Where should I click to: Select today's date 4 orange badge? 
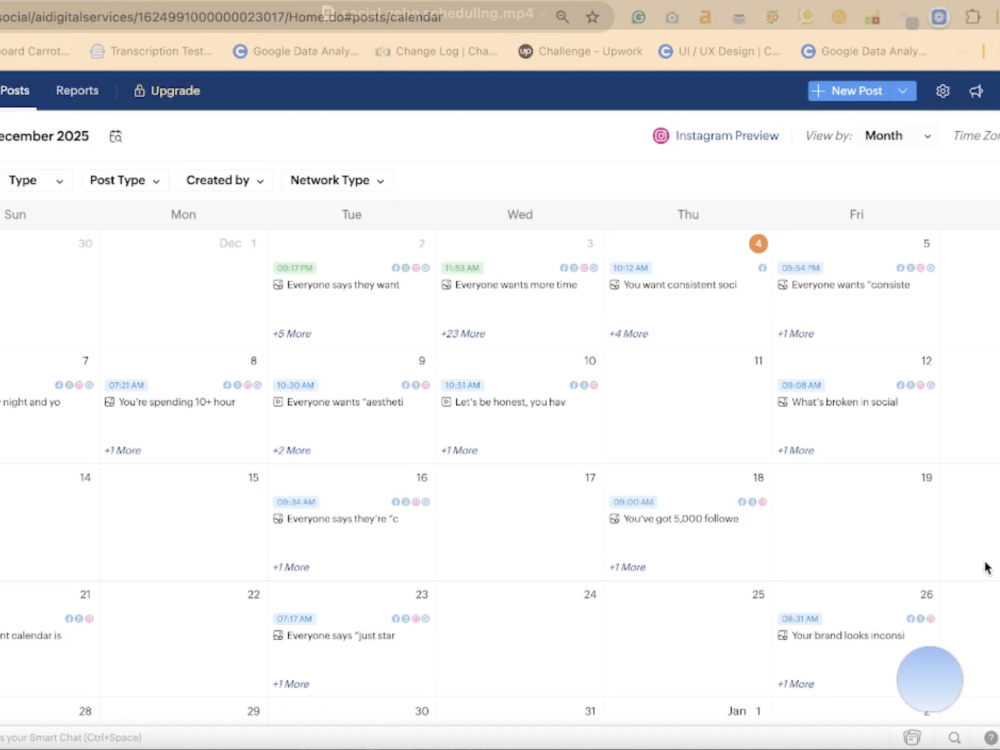click(758, 244)
